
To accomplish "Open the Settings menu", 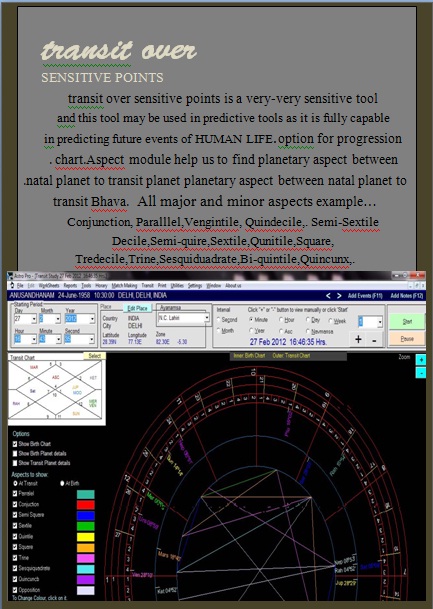I will (195, 285).
